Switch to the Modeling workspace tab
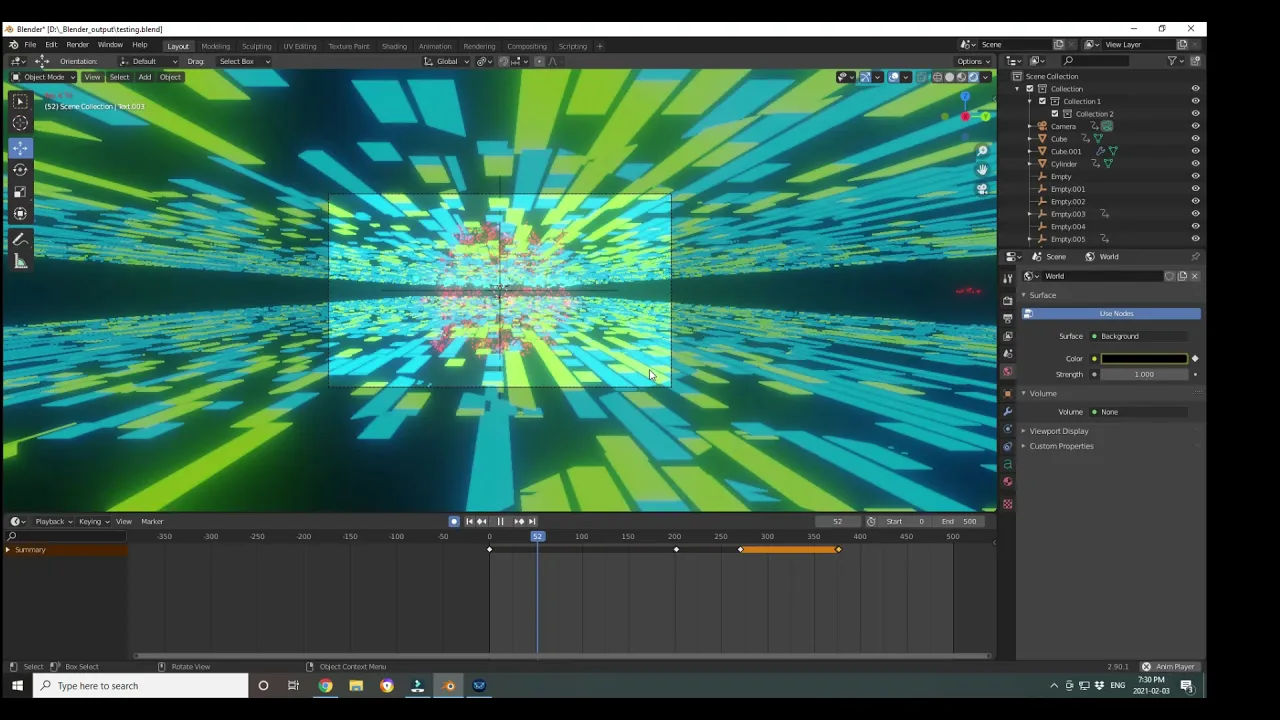Image resolution: width=1280 pixels, height=720 pixels. [215, 46]
